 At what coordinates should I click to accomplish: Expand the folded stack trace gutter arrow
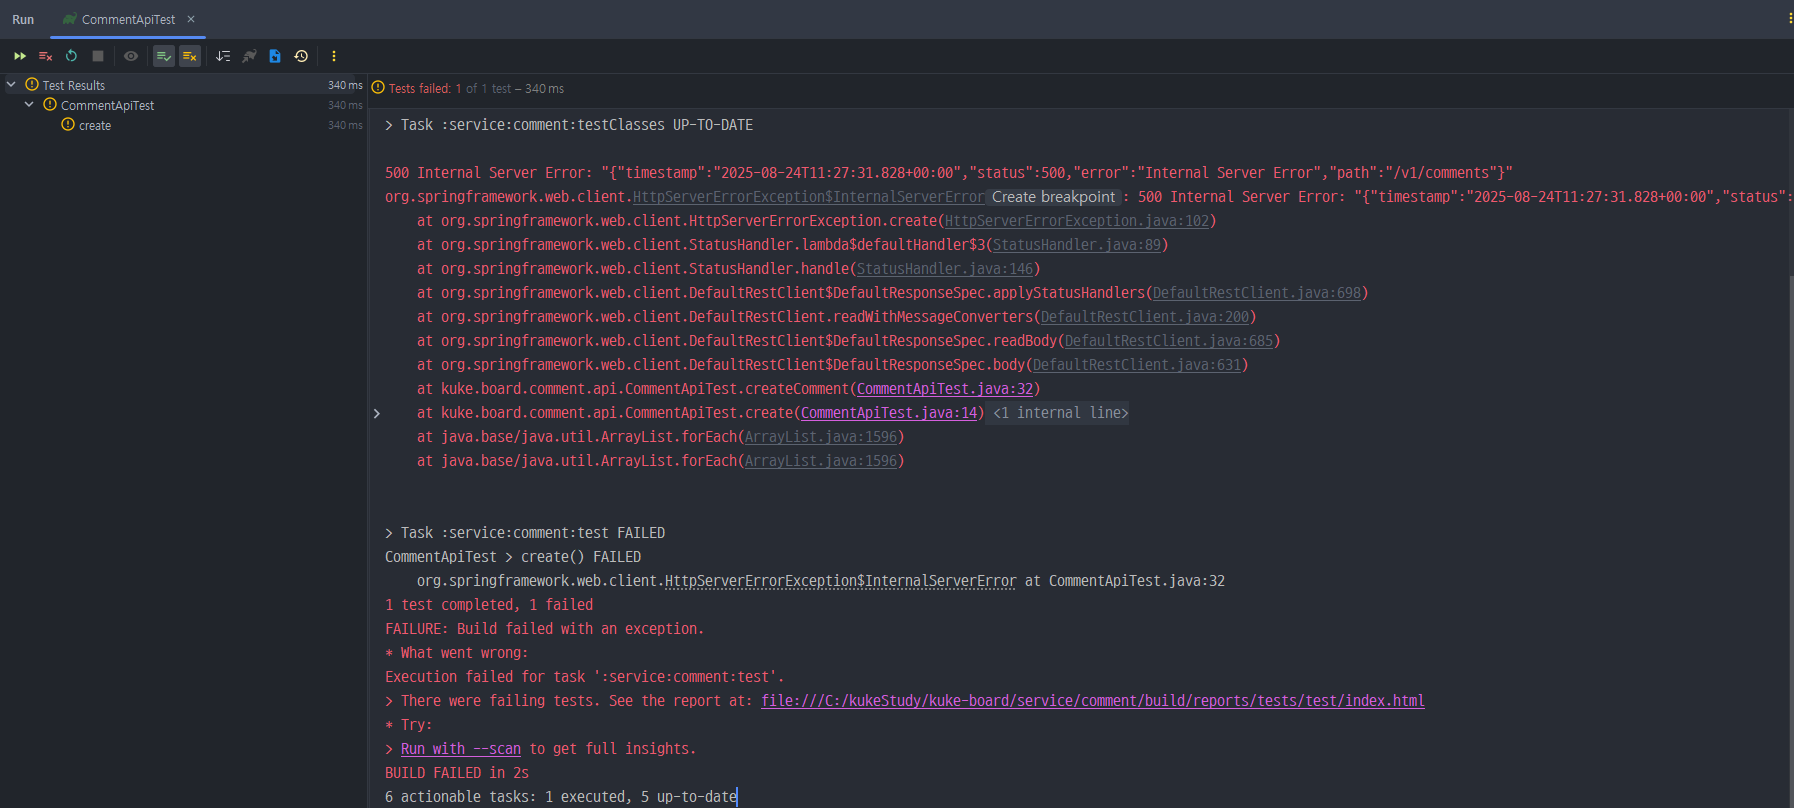(x=377, y=413)
